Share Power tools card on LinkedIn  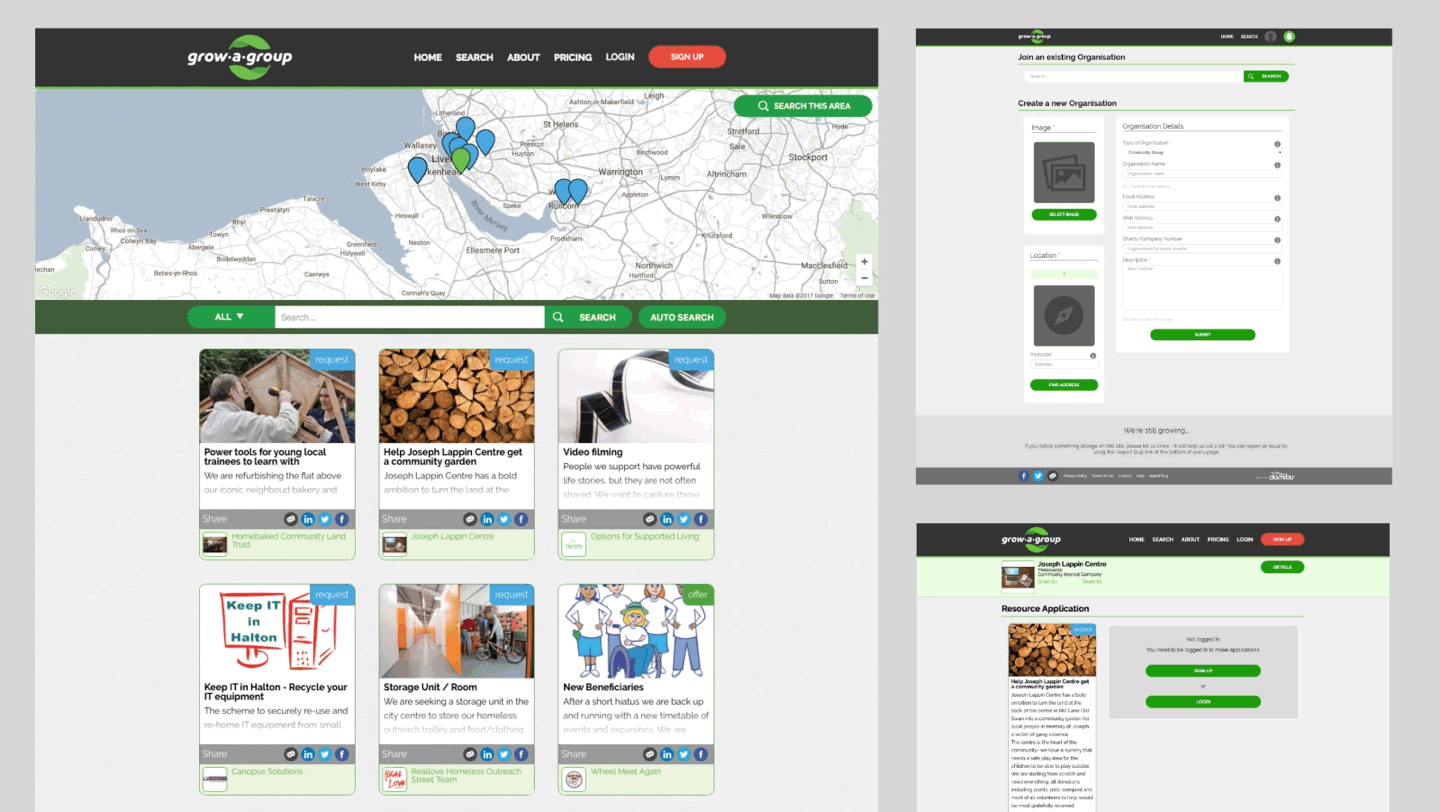click(308, 519)
